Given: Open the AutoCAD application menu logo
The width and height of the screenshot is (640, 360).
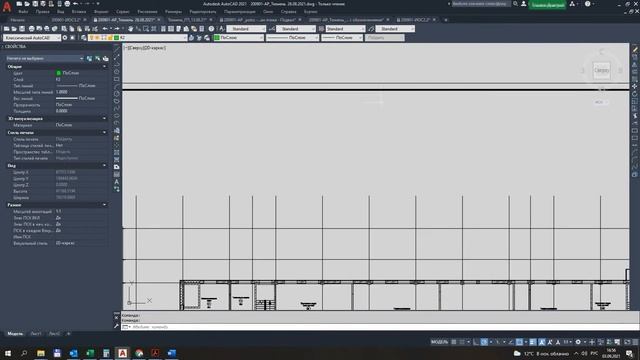Looking at the screenshot, I should [7, 7].
